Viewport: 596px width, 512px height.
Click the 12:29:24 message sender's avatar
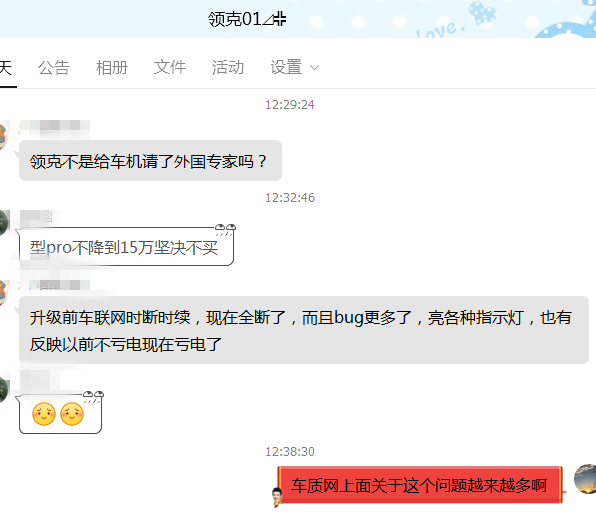pyautogui.click(x=3, y=136)
